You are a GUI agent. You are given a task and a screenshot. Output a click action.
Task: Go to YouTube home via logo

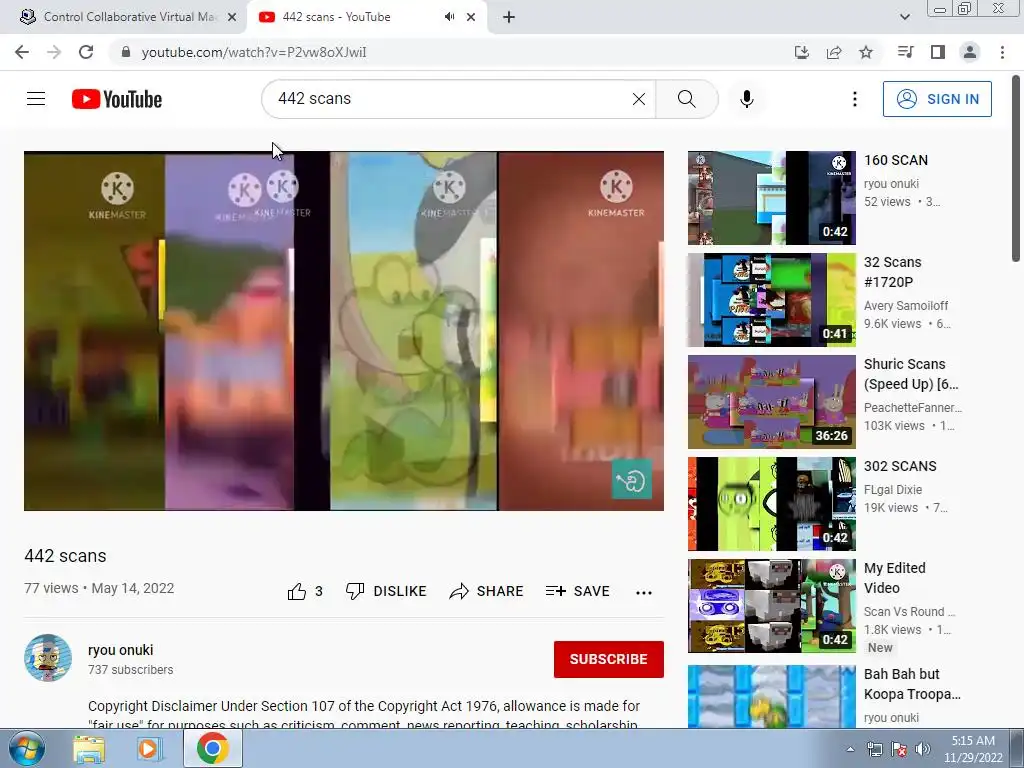117,99
